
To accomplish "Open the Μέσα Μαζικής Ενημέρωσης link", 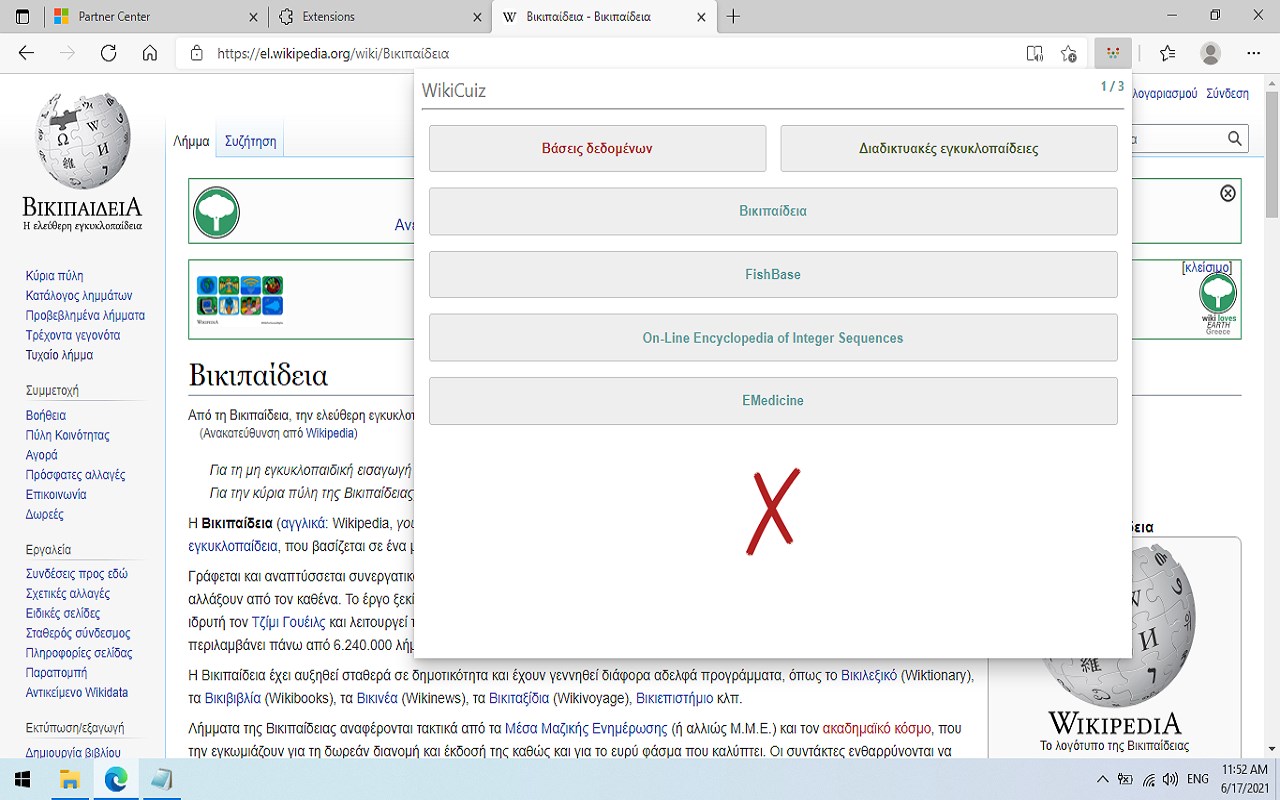I will coord(586,728).
